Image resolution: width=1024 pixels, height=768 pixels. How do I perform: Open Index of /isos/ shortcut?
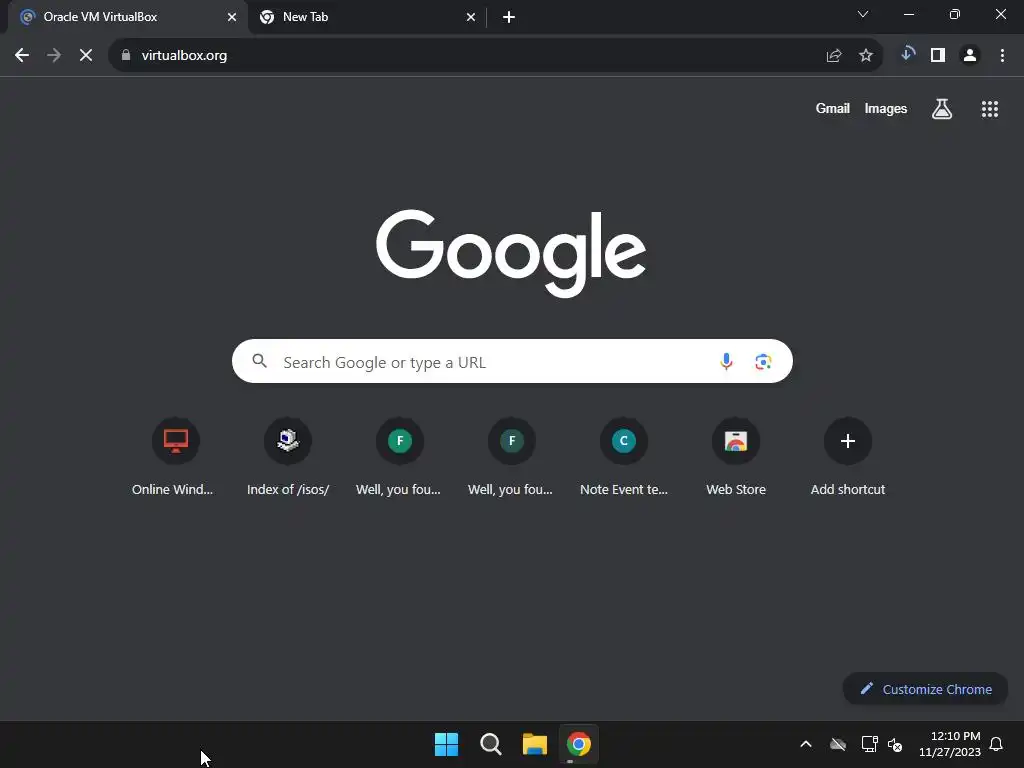click(287, 456)
